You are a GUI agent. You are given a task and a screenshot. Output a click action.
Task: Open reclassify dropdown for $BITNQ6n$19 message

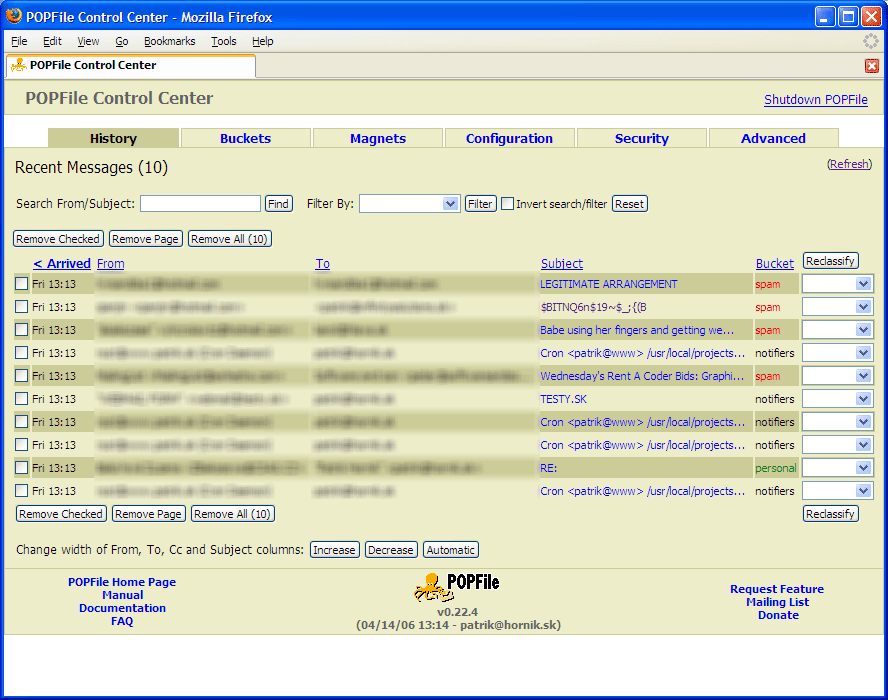[837, 307]
